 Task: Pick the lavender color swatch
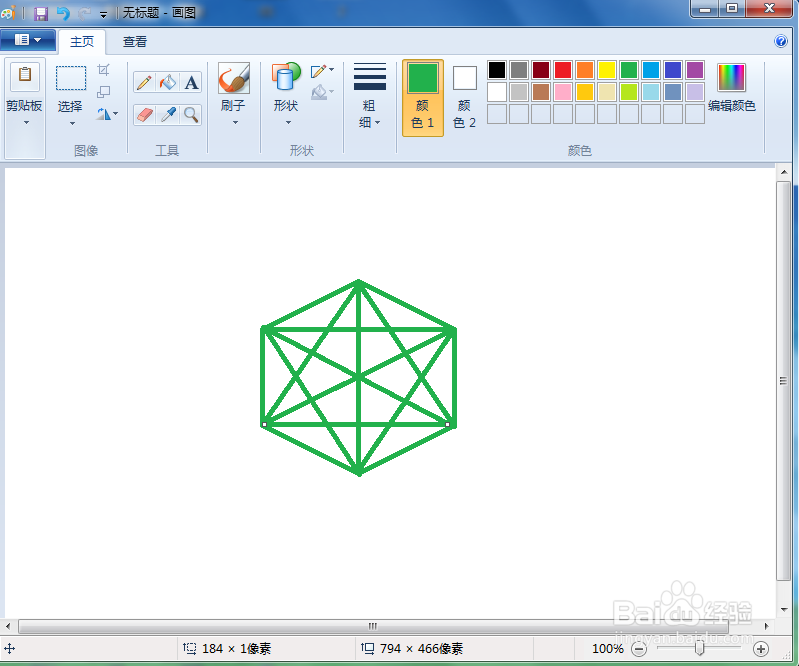click(695, 92)
